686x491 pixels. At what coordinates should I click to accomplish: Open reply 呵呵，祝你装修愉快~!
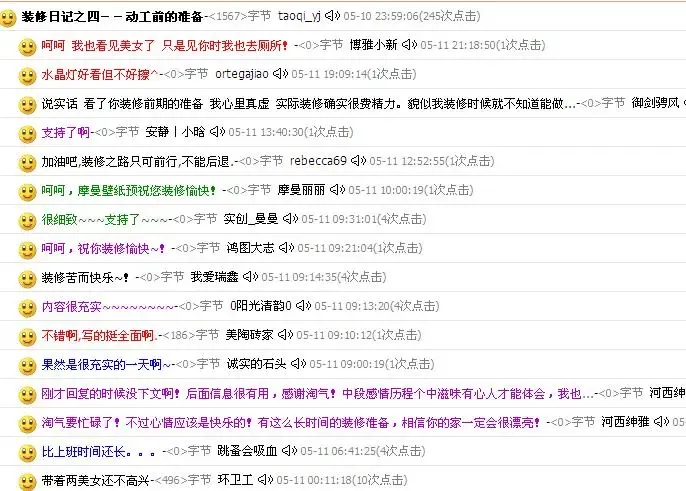click(103, 249)
